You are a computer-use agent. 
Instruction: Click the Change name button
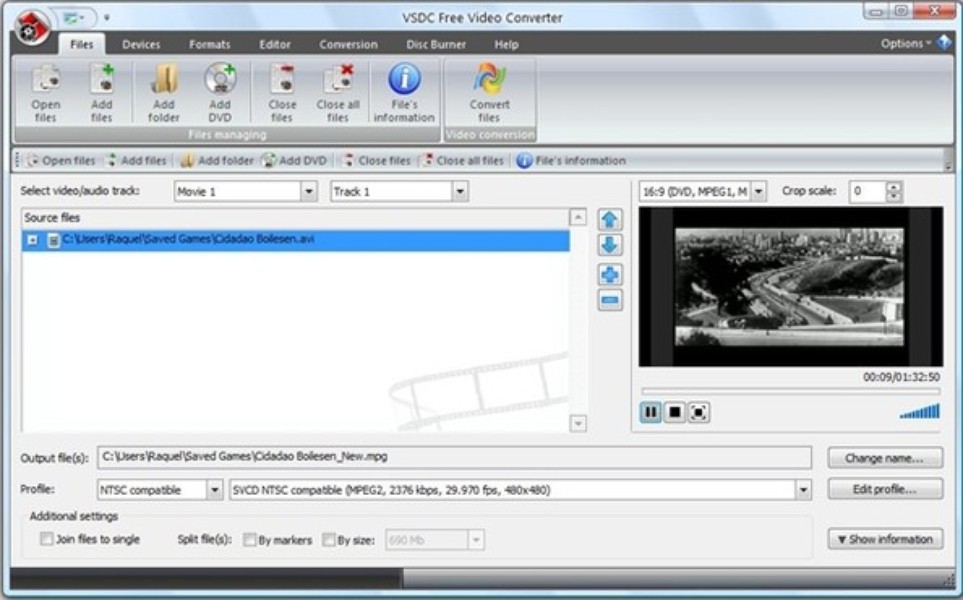pos(885,458)
